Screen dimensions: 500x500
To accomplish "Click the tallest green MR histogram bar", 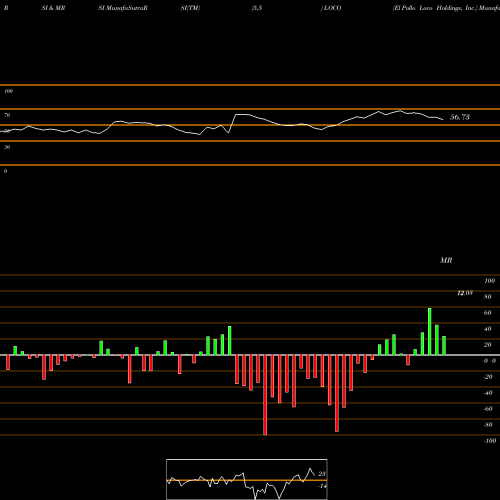I will [430, 331].
